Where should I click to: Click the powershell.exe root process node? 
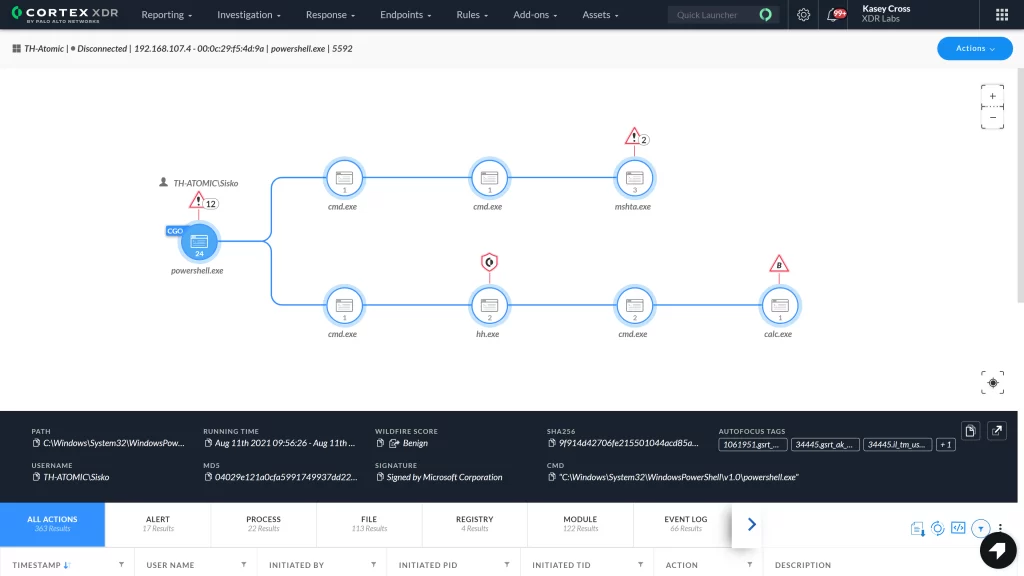(198, 241)
